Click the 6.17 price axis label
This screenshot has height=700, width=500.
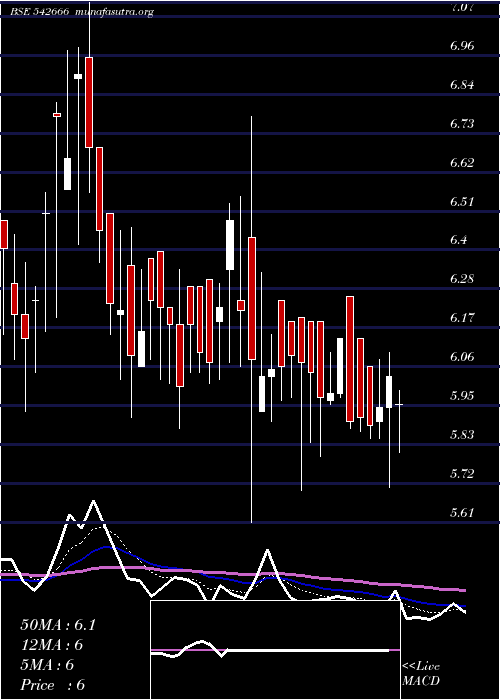click(462, 318)
